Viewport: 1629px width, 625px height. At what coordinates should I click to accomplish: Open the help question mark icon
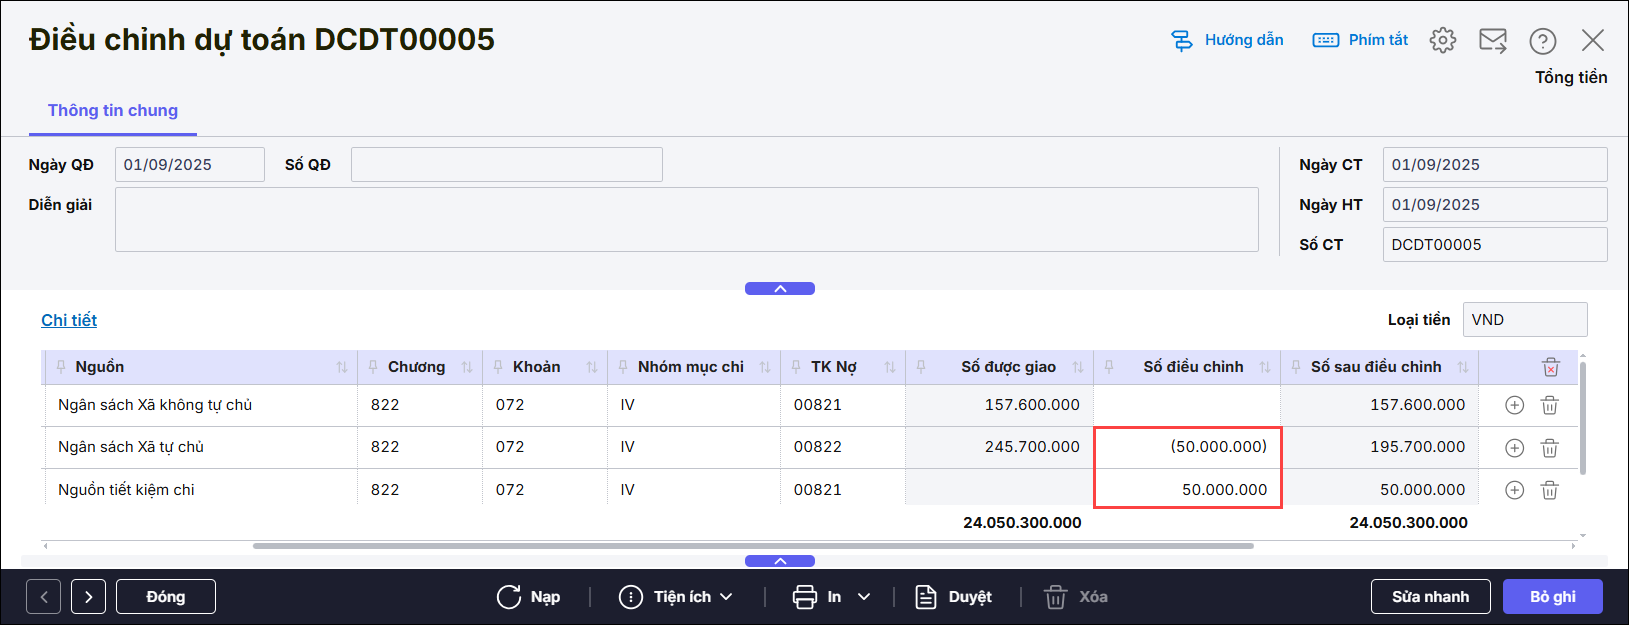tap(1542, 41)
